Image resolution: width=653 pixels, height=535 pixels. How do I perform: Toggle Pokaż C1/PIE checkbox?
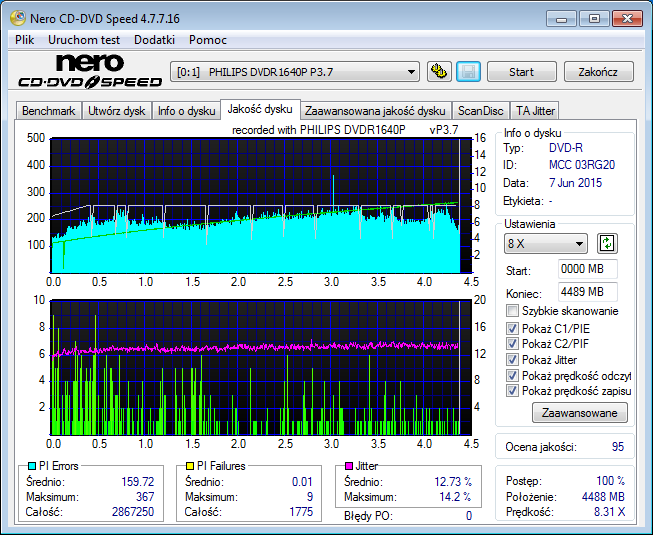(512, 328)
